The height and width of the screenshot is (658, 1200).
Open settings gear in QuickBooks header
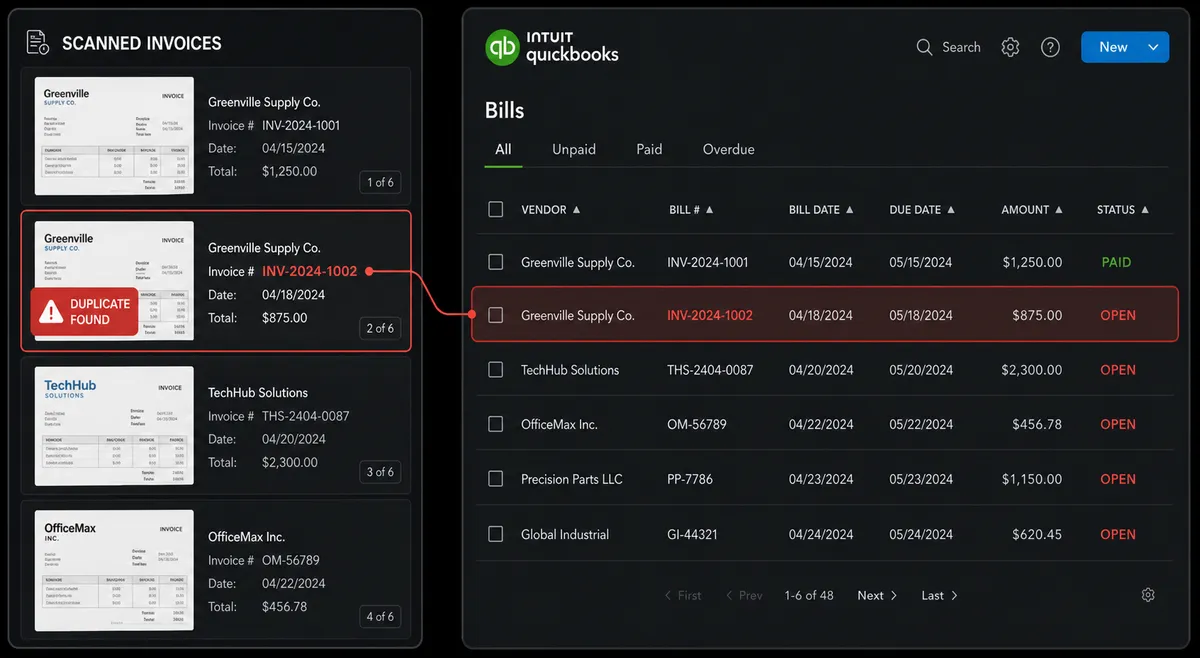coord(1010,47)
